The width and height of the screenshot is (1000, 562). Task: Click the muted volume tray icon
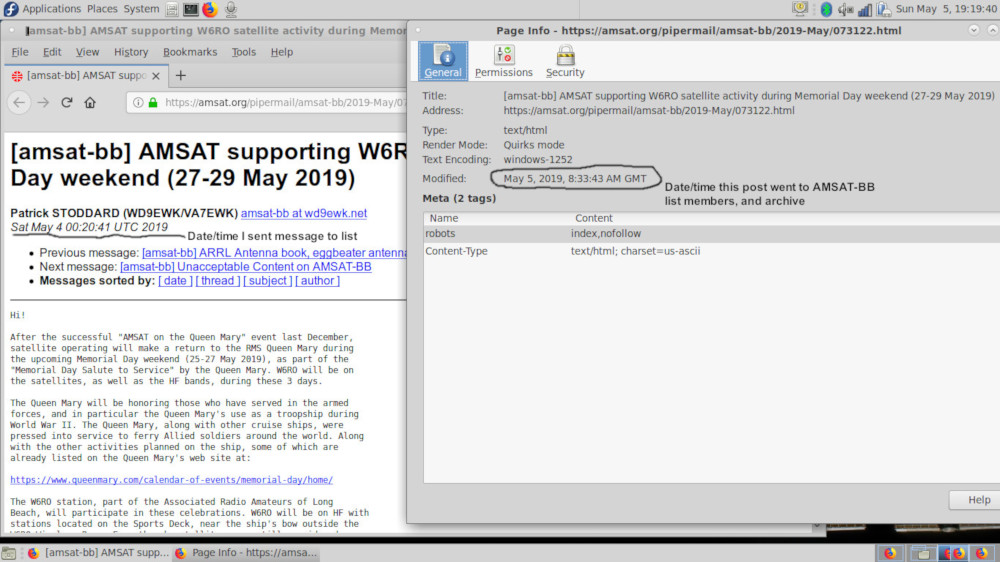coord(845,9)
